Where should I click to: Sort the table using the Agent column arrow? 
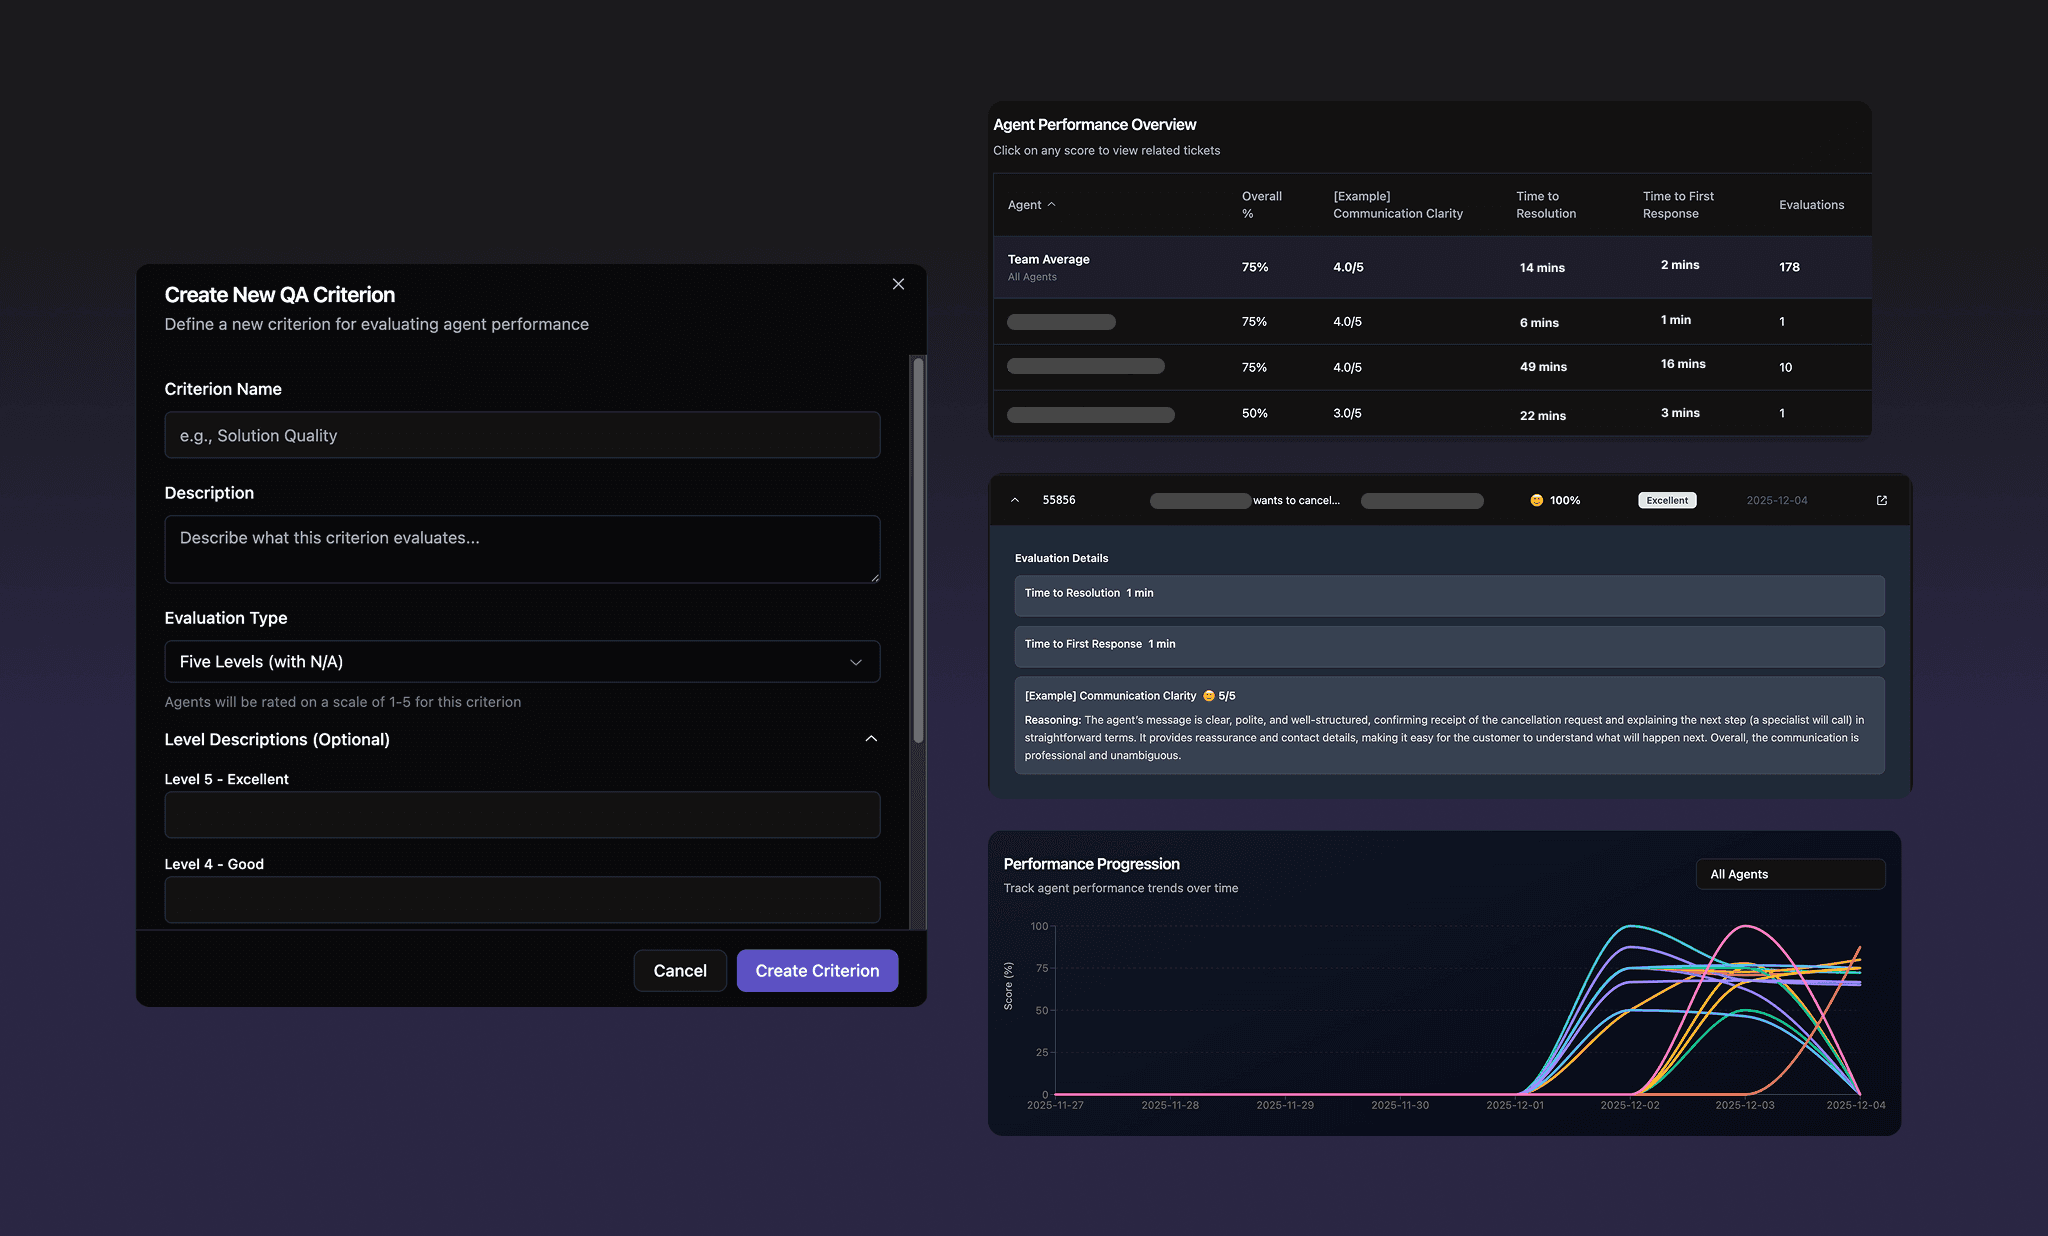[1051, 204]
